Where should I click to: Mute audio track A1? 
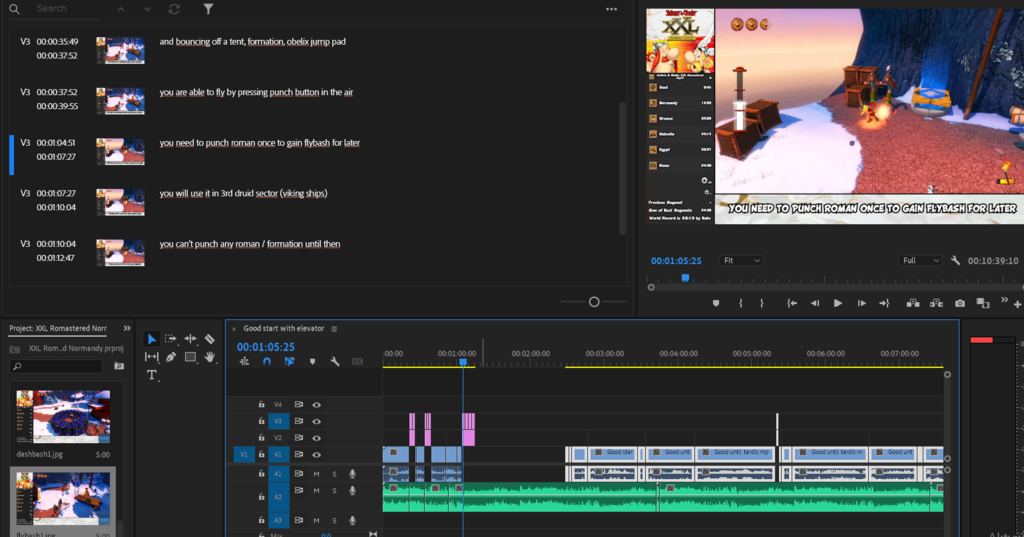coord(316,474)
